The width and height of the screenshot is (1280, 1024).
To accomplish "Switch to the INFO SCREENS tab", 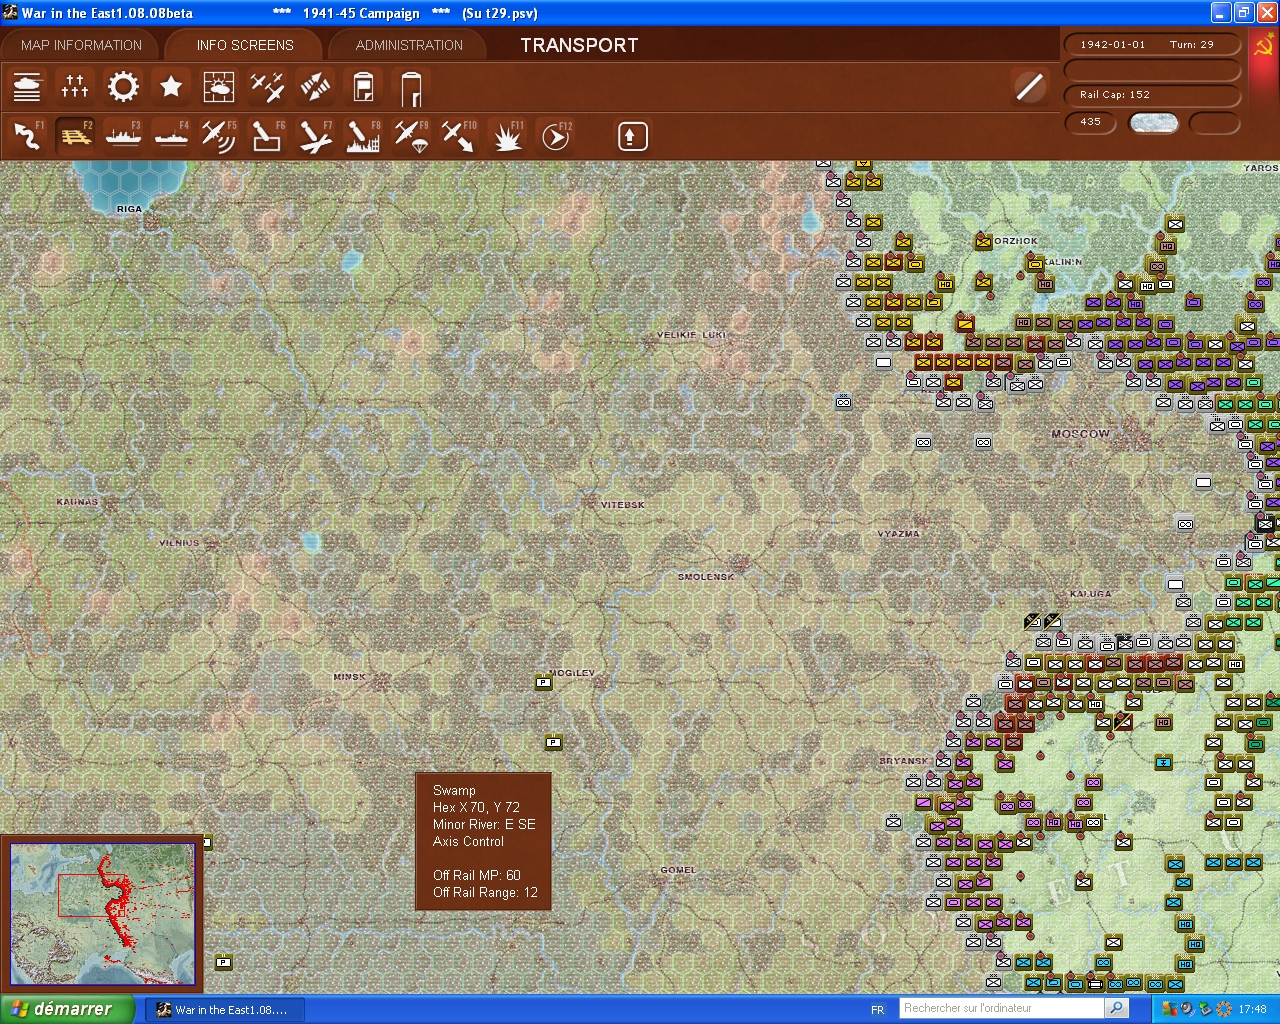I will click(x=245, y=45).
